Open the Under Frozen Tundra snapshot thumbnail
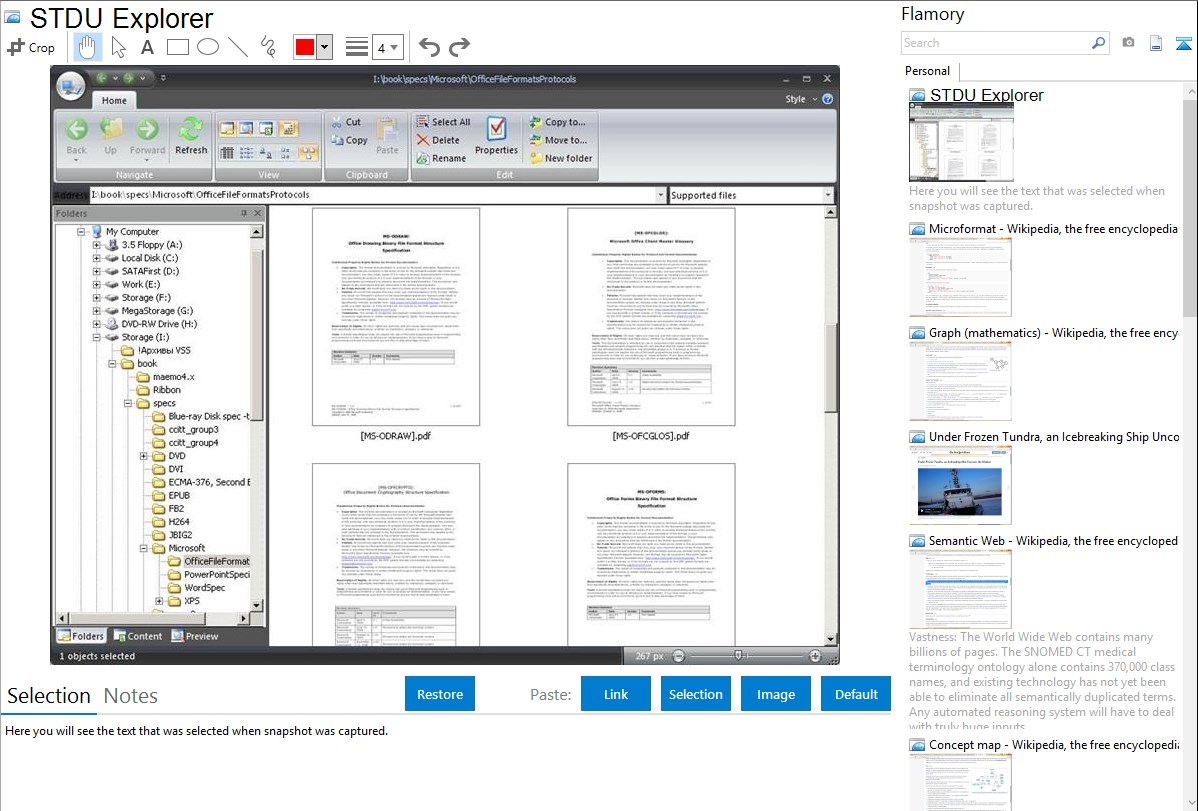The image size is (1198, 811). pyautogui.click(x=960, y=485)
